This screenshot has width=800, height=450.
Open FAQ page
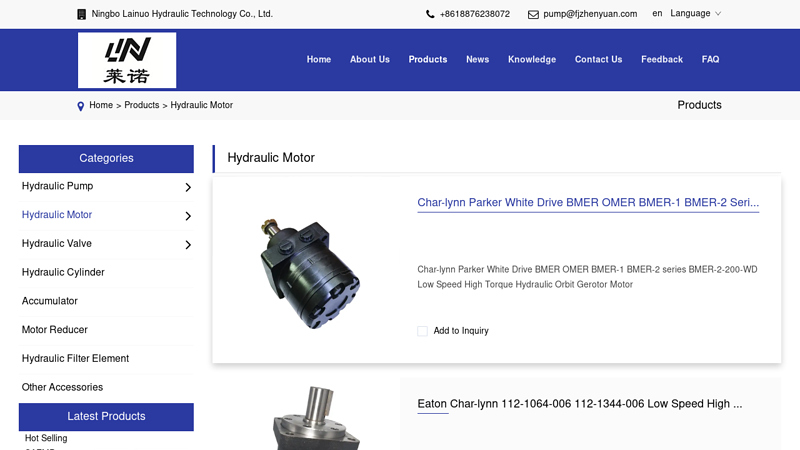(710, 59)
